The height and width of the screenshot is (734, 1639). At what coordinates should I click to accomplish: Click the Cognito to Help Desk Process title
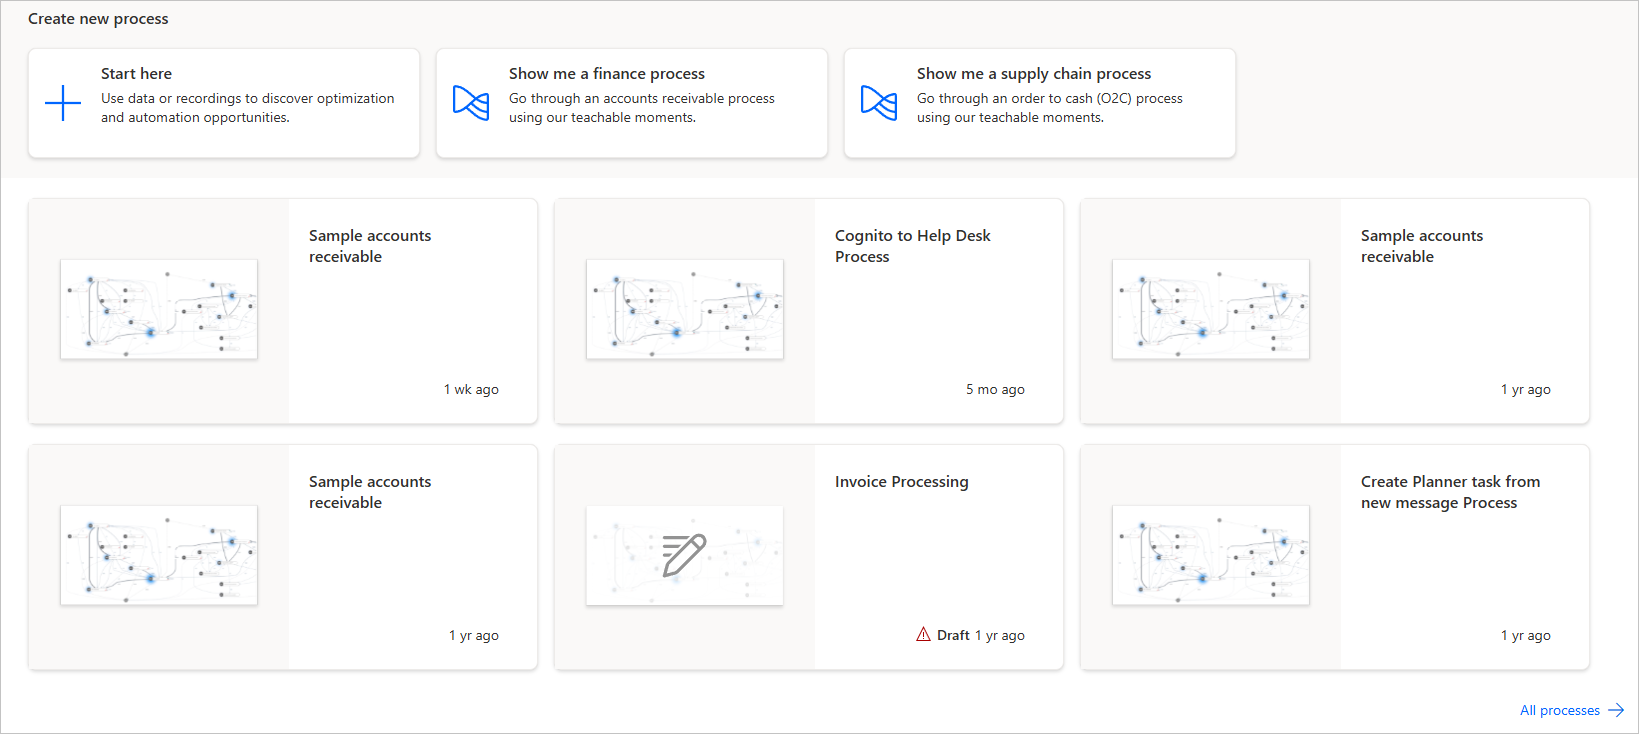coord(912,246)
